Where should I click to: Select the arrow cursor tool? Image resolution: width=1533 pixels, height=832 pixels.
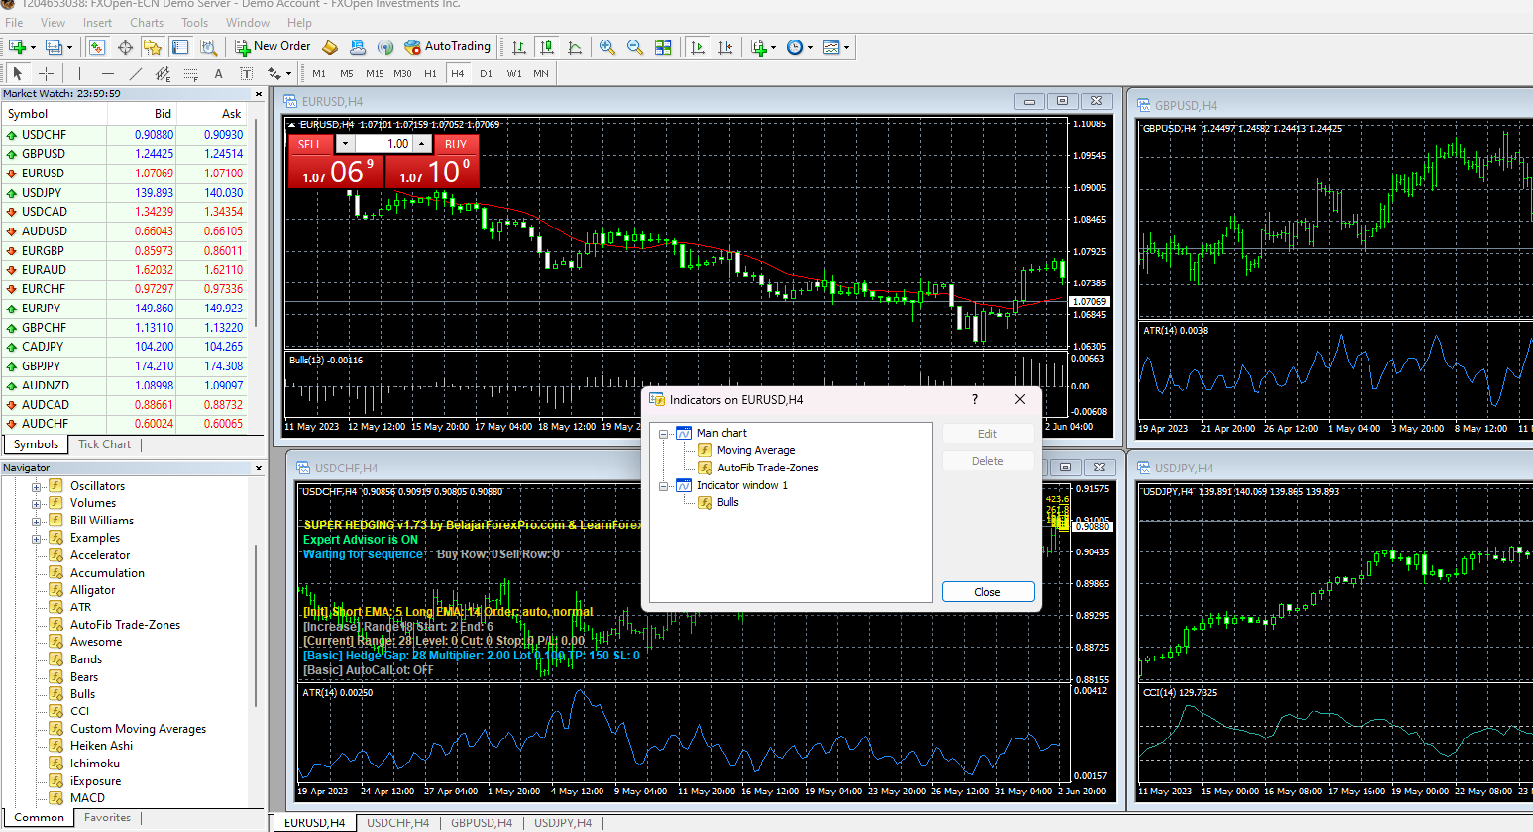point(18,73)
